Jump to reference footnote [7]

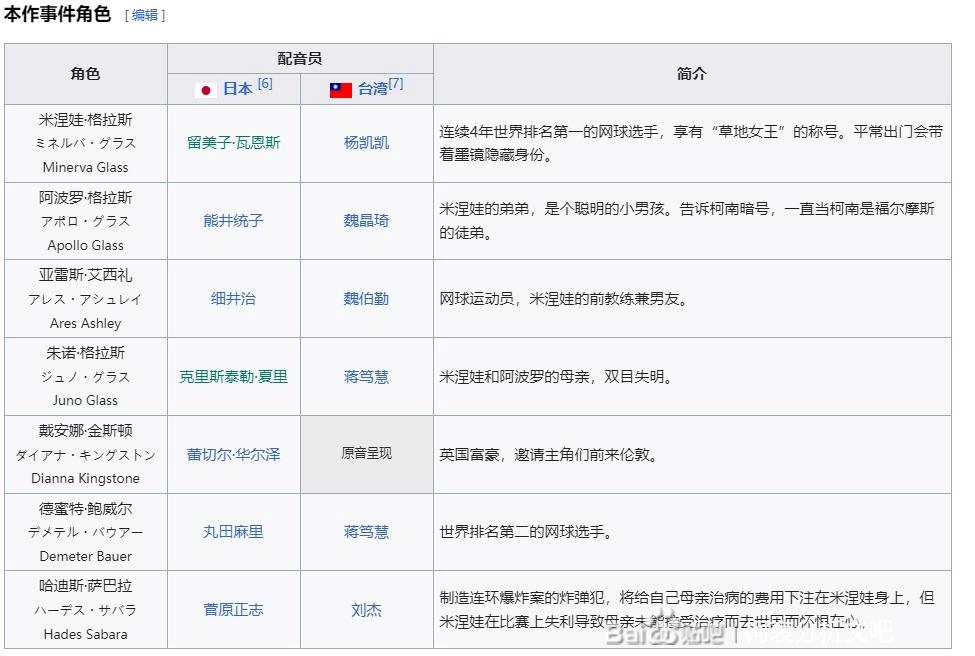coord(396,84)
